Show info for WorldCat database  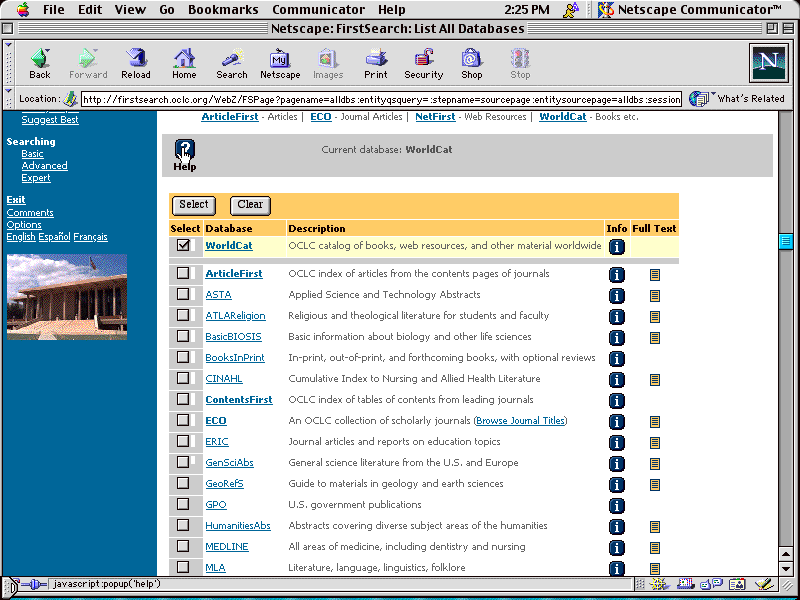(616, 247)
